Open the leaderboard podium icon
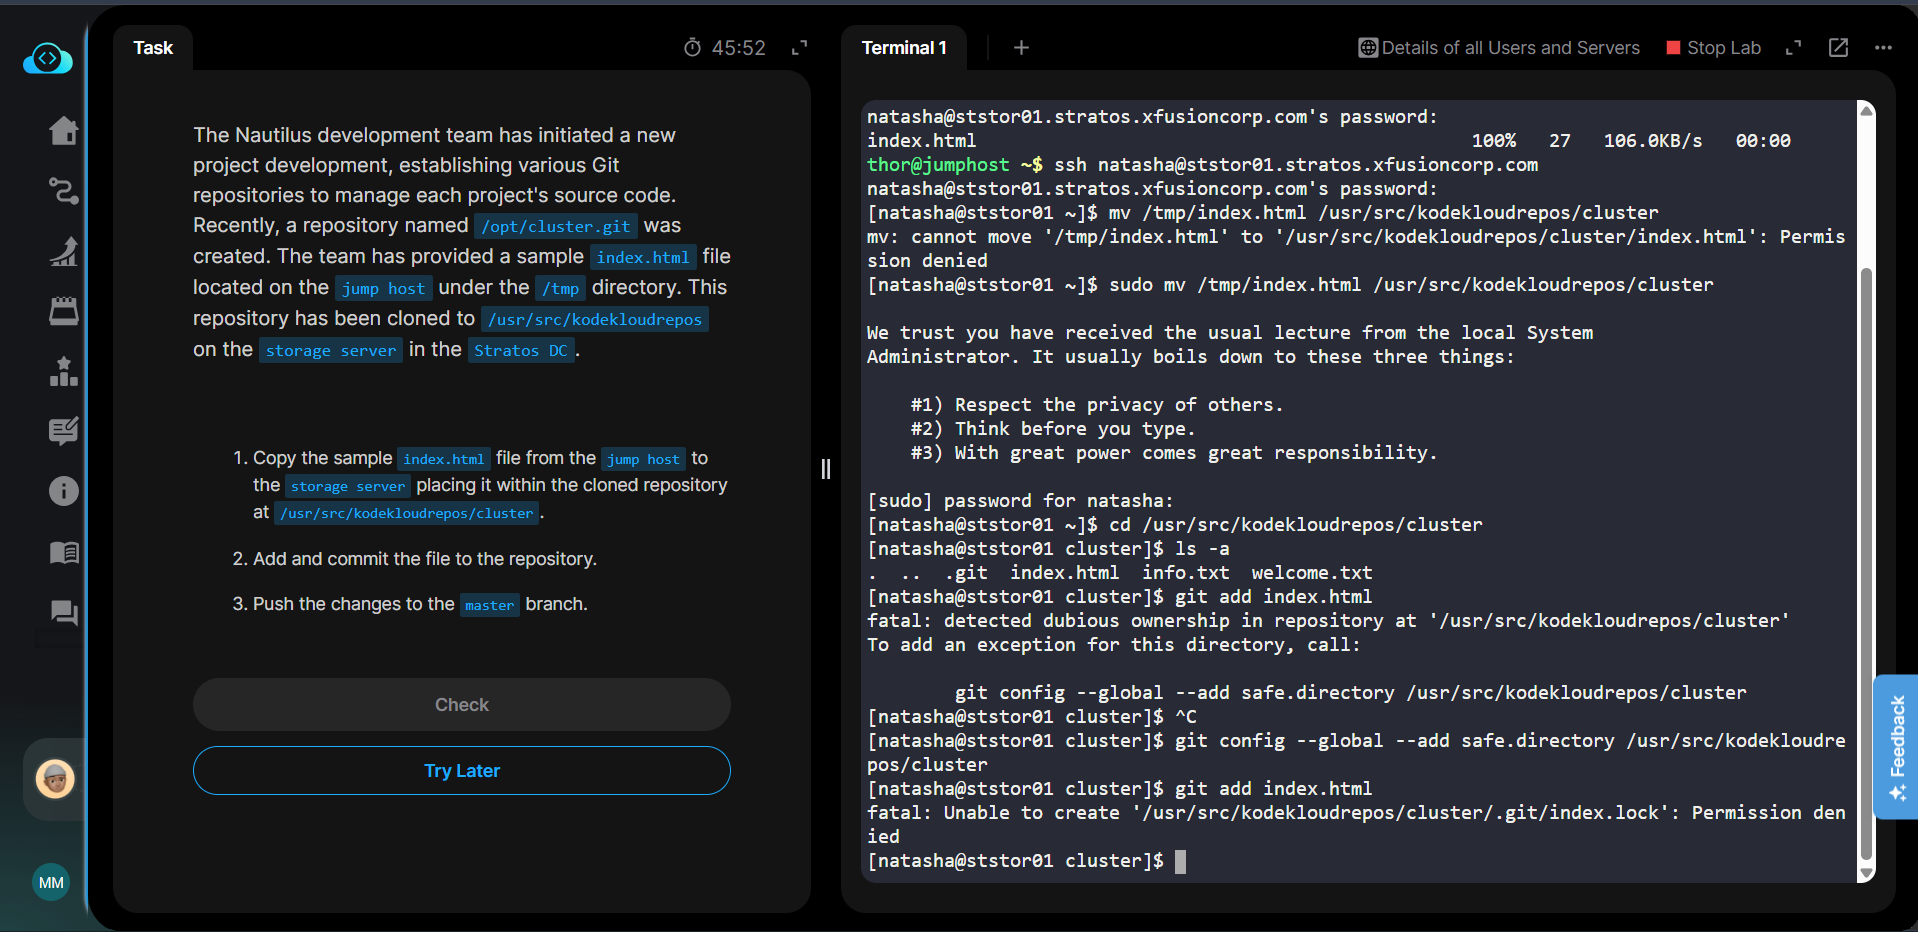The image size is (1918, 932). [63, 371]
